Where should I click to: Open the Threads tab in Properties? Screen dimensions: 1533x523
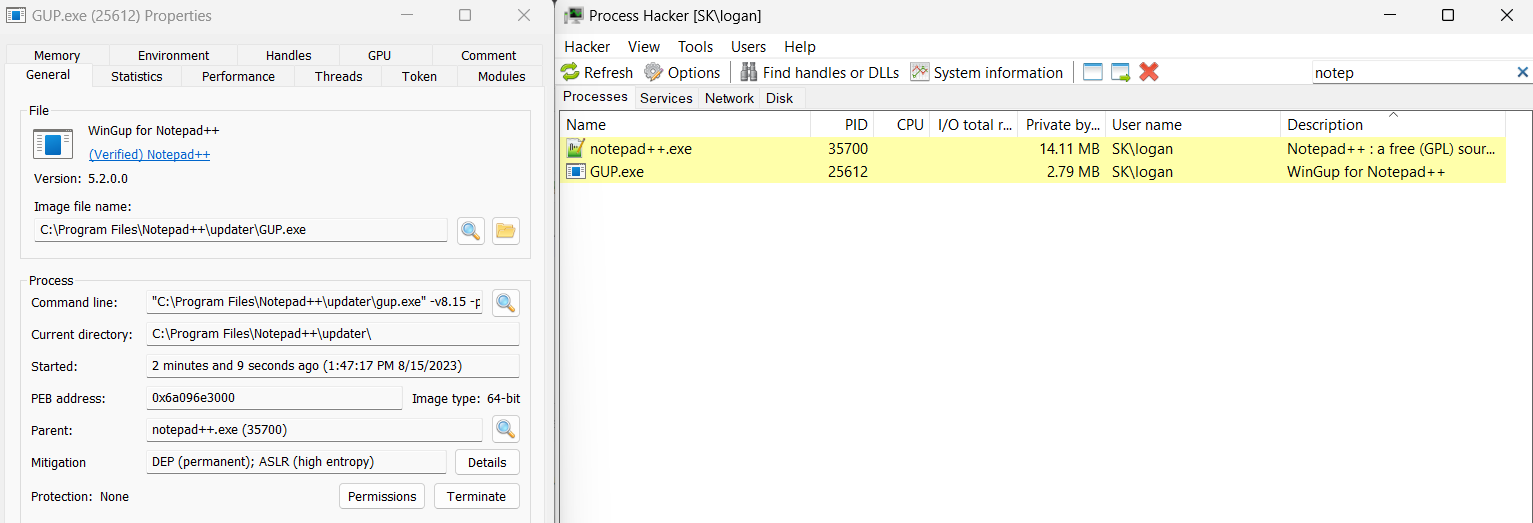coord(339,77)
